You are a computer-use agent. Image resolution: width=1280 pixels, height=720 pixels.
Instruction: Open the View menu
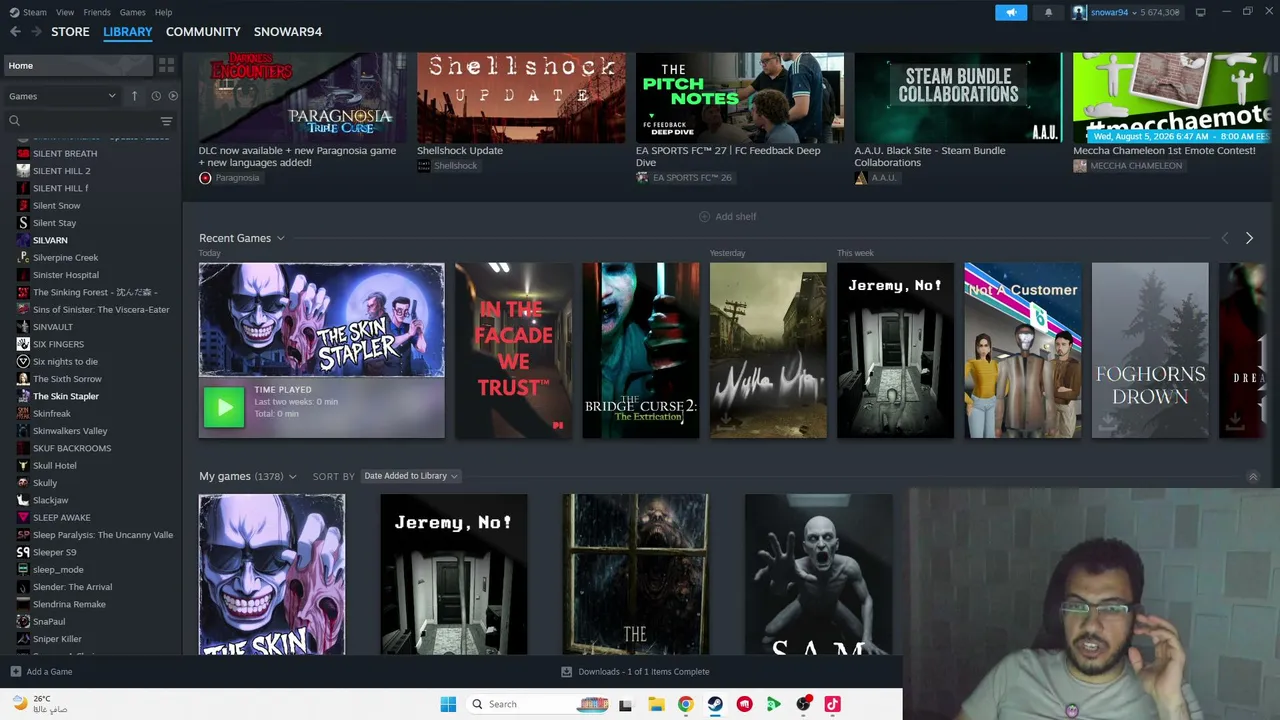pyautogui.click(x=65, y=12)
